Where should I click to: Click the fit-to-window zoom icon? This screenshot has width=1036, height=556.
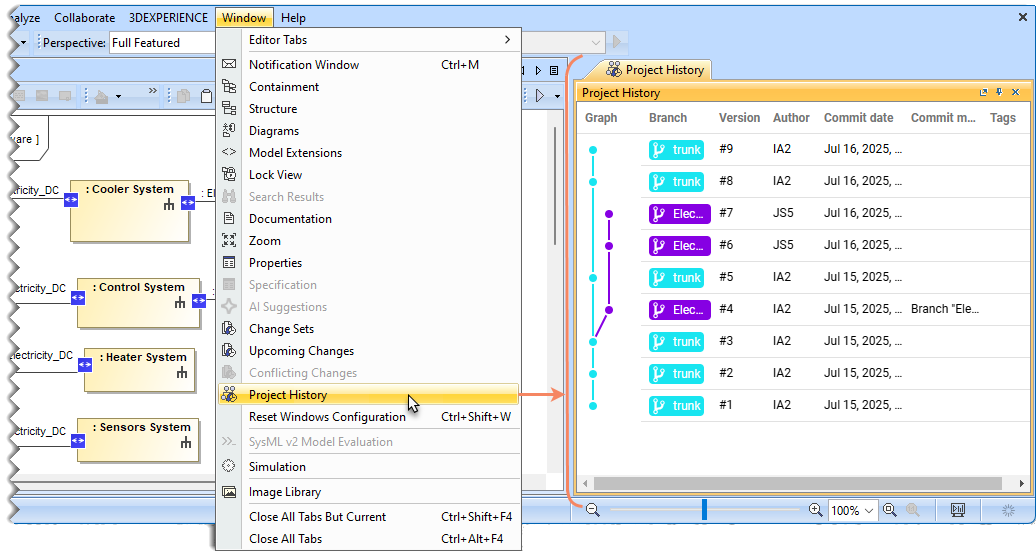tap(890, 510)
